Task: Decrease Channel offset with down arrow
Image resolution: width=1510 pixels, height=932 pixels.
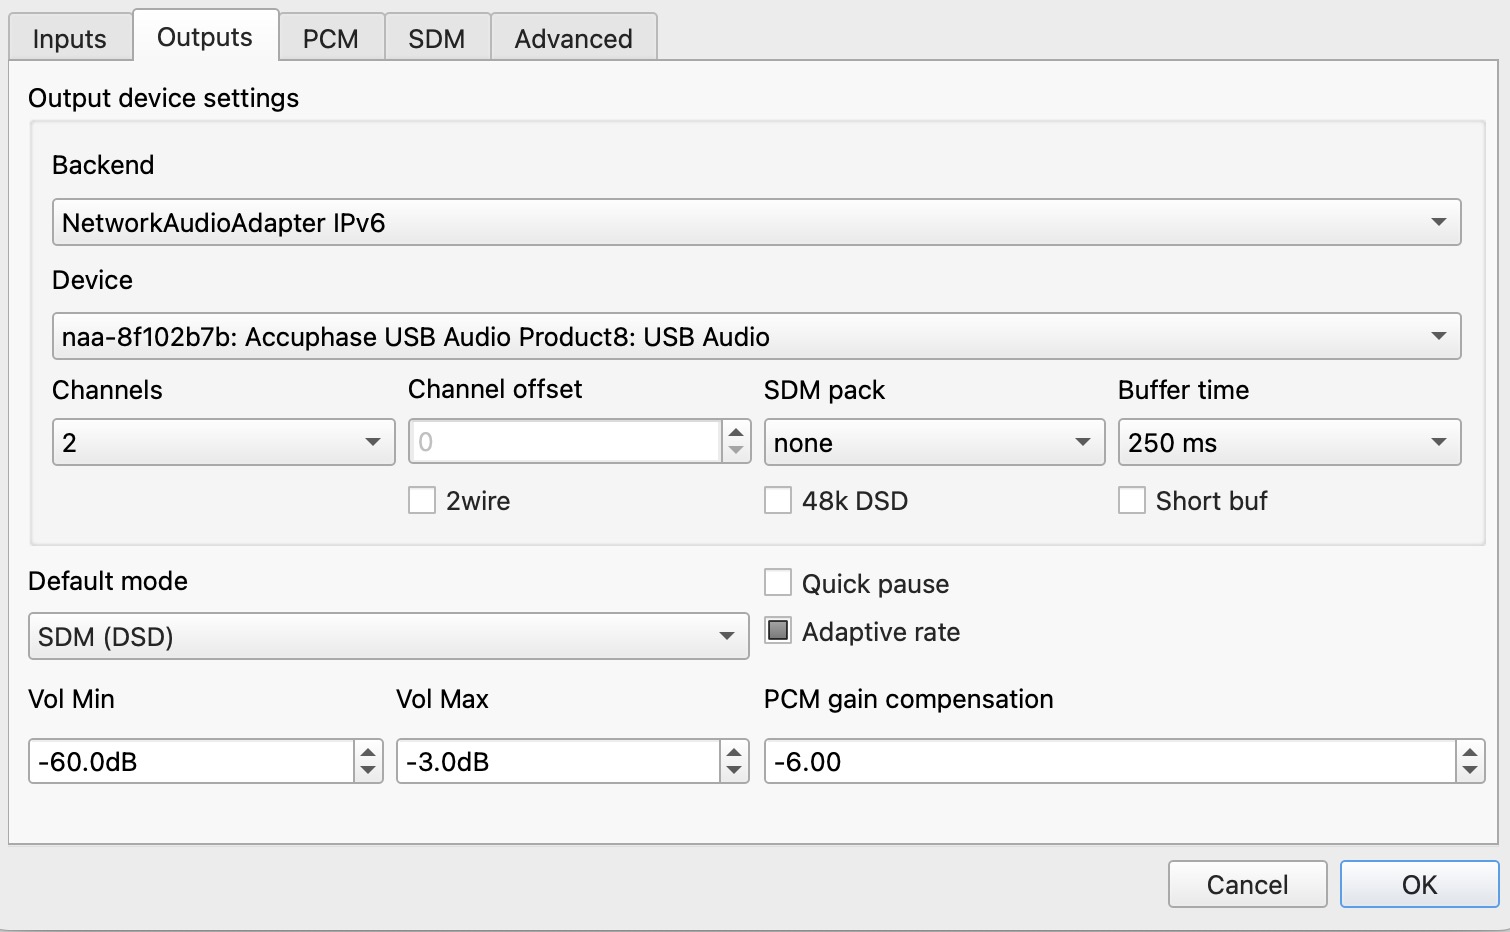Action: click(736, 451)
